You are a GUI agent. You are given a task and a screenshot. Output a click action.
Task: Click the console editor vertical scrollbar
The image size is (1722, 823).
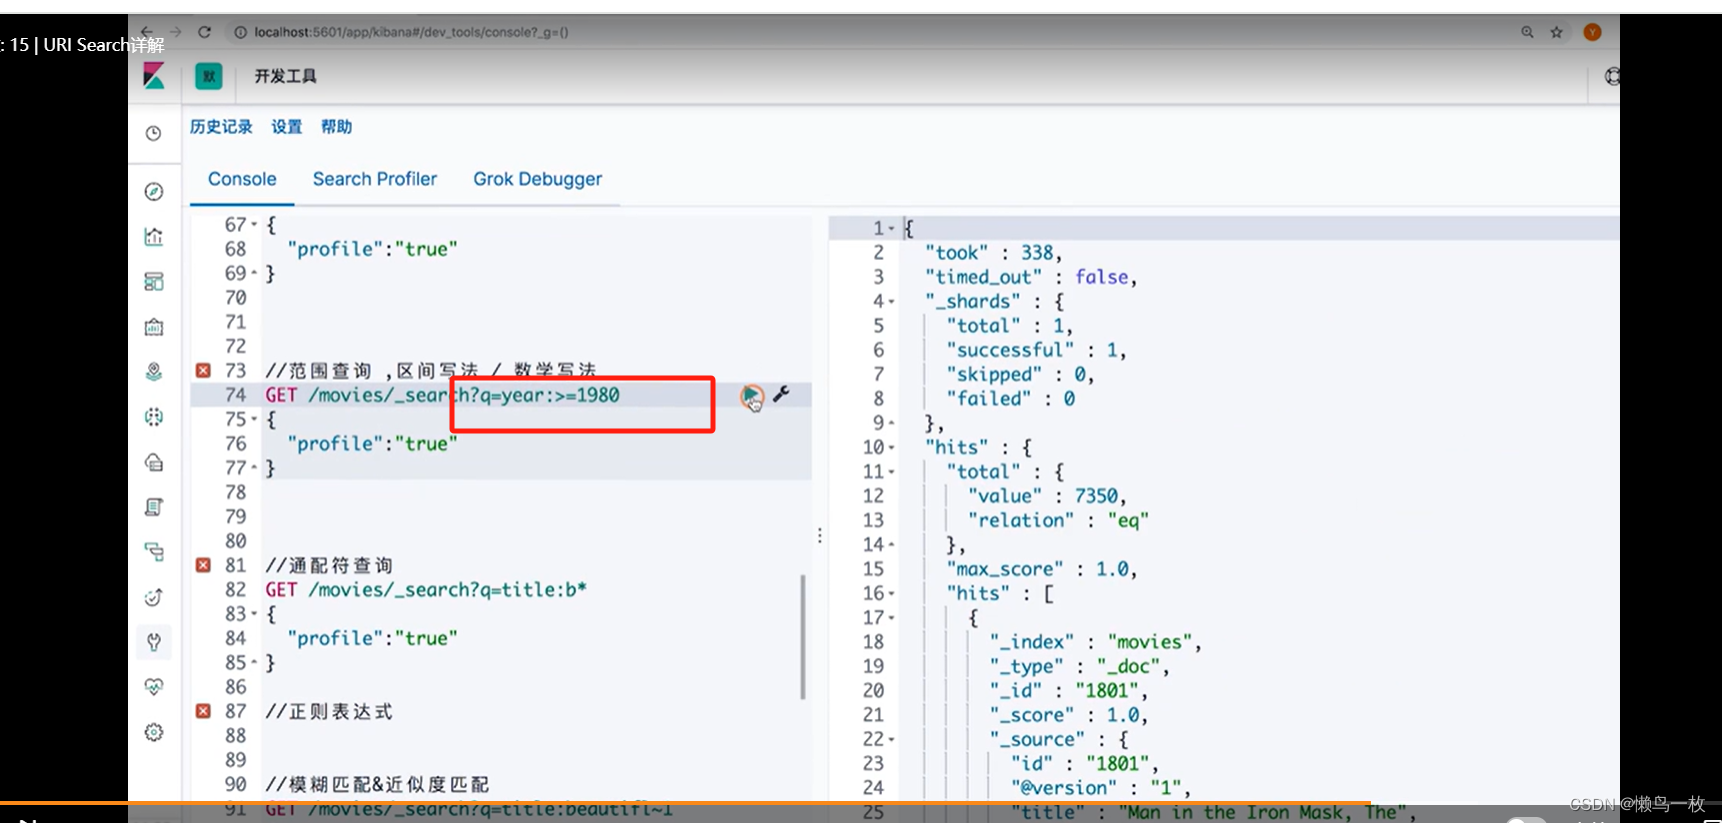click(803, 636)
